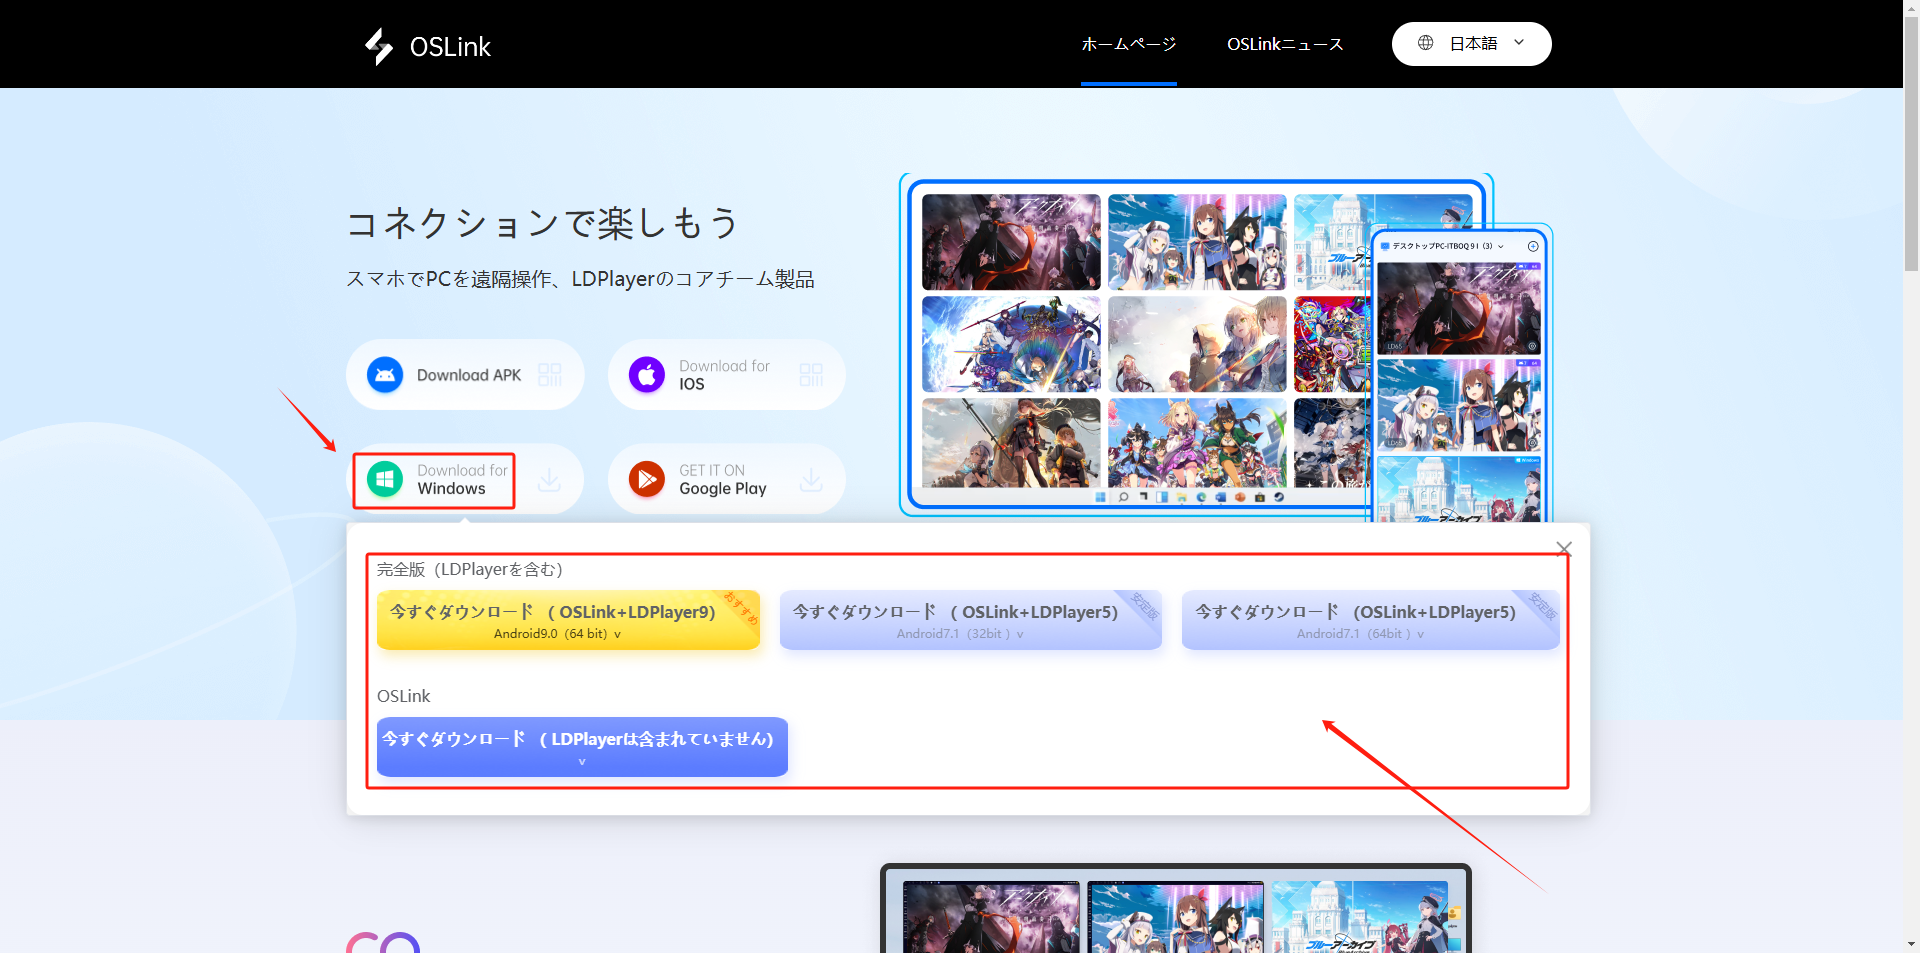This screenshot has height=953, width=1920.
Task: Go to the ホームページ tab
Action: tap(1128, 44)
